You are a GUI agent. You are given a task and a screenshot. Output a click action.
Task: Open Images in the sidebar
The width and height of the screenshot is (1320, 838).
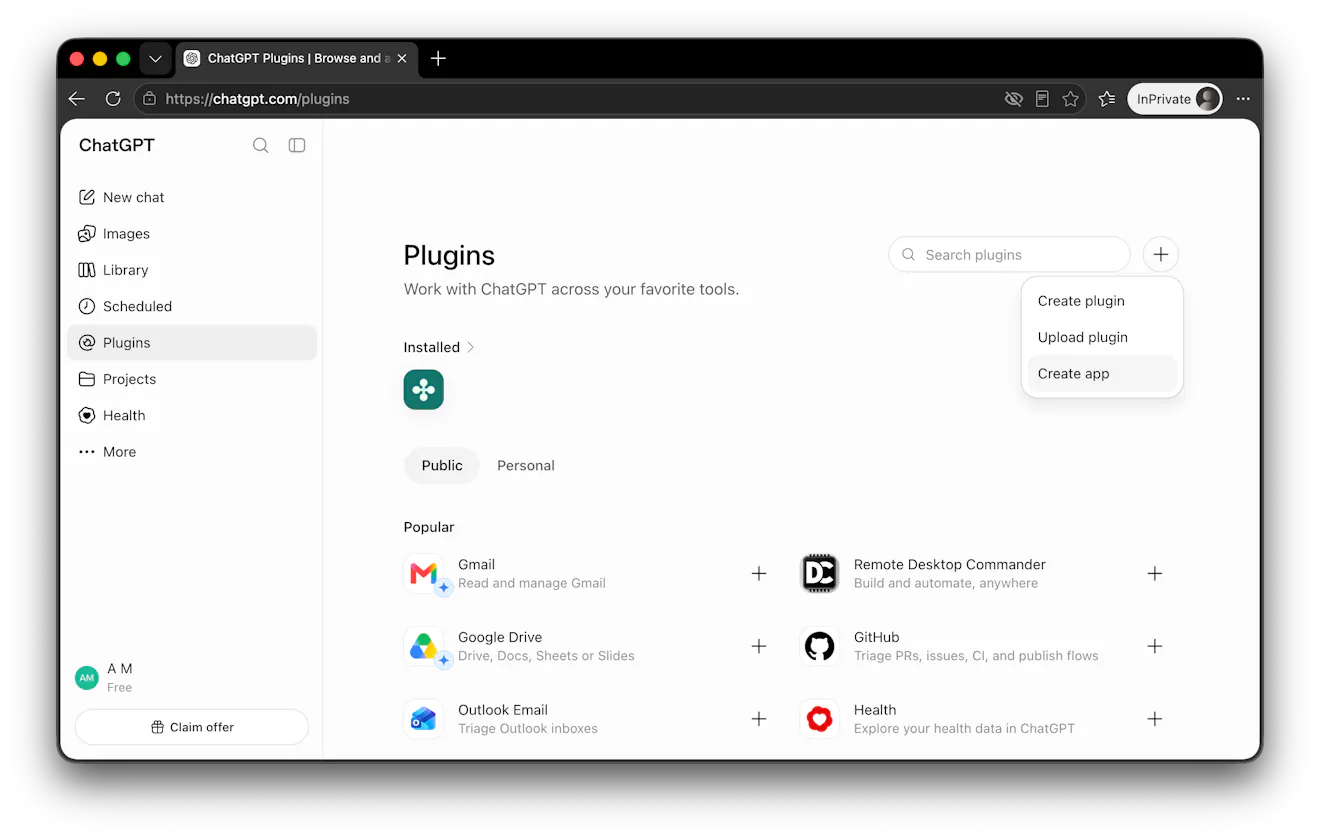pos(192,234)
